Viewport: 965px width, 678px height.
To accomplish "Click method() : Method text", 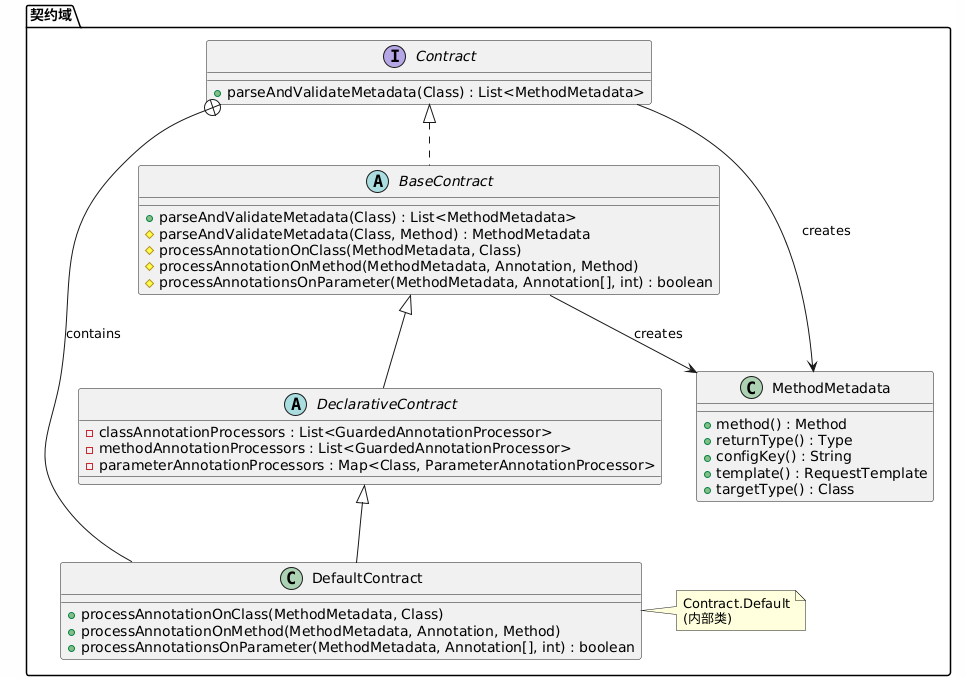I will pos(781,425).
